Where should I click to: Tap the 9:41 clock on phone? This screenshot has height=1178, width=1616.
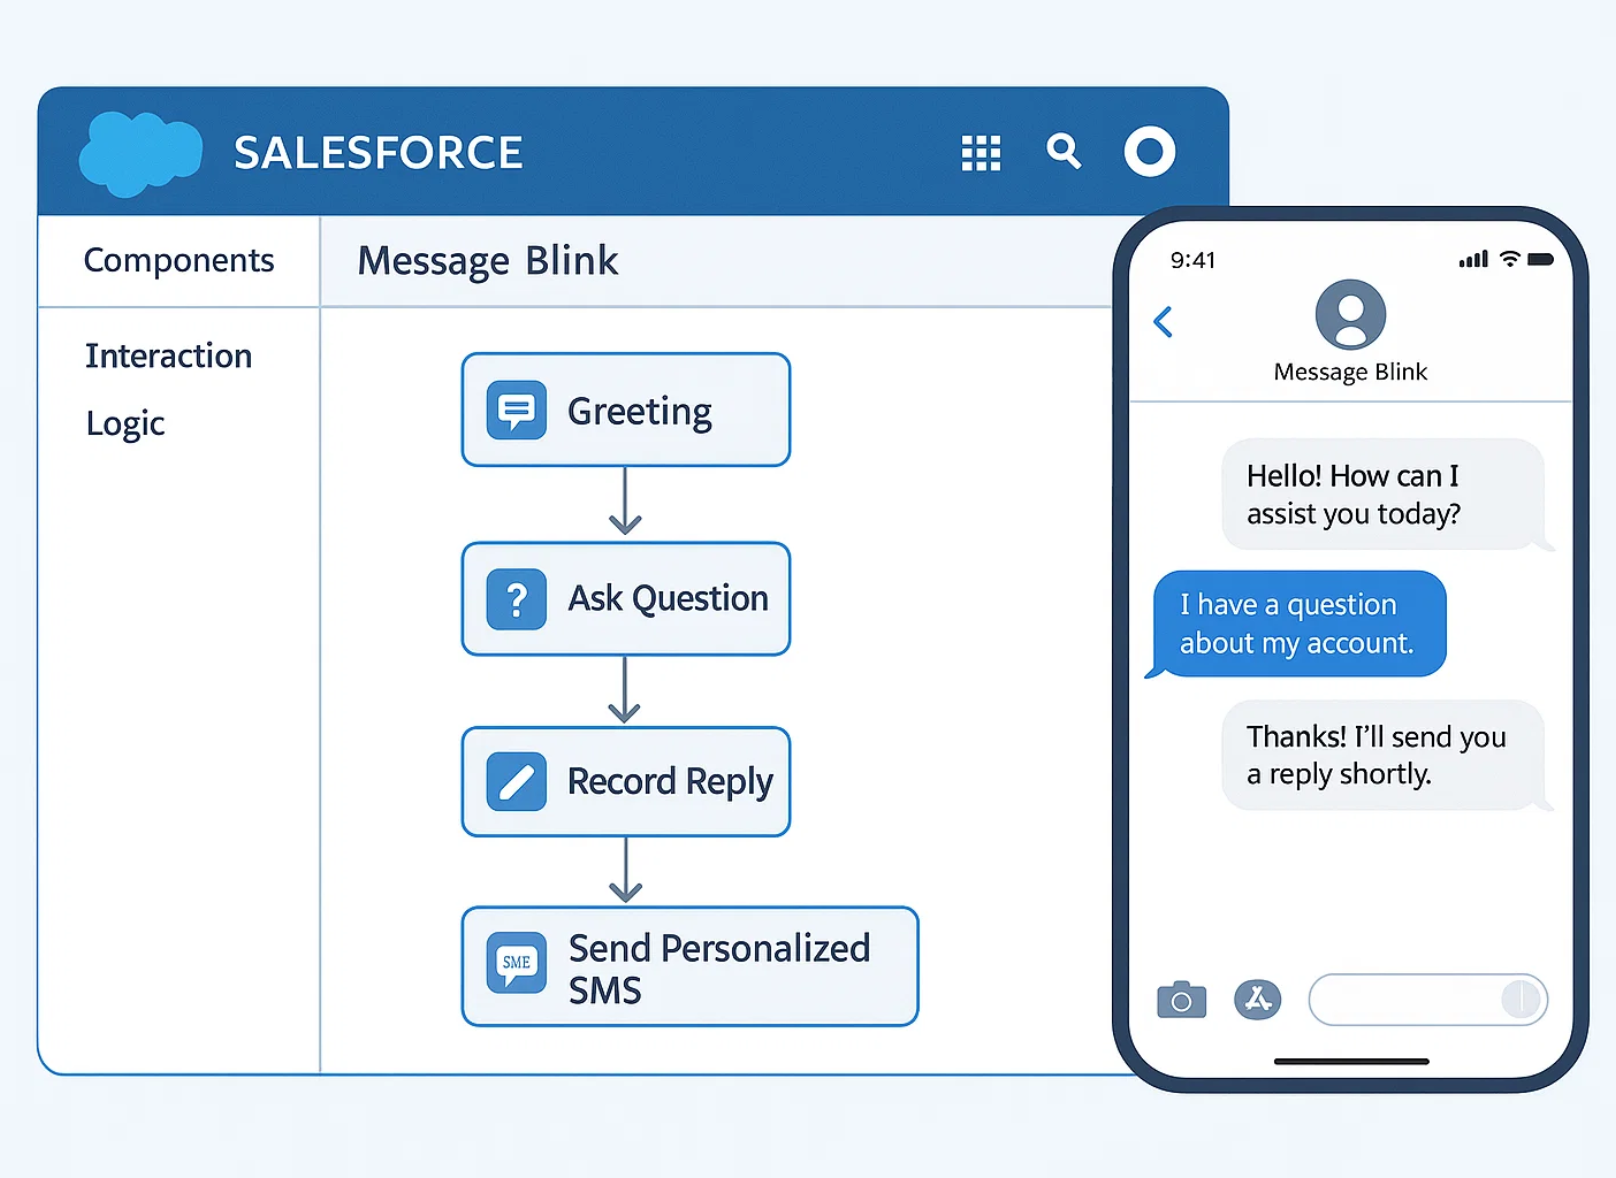[1193, 260]
